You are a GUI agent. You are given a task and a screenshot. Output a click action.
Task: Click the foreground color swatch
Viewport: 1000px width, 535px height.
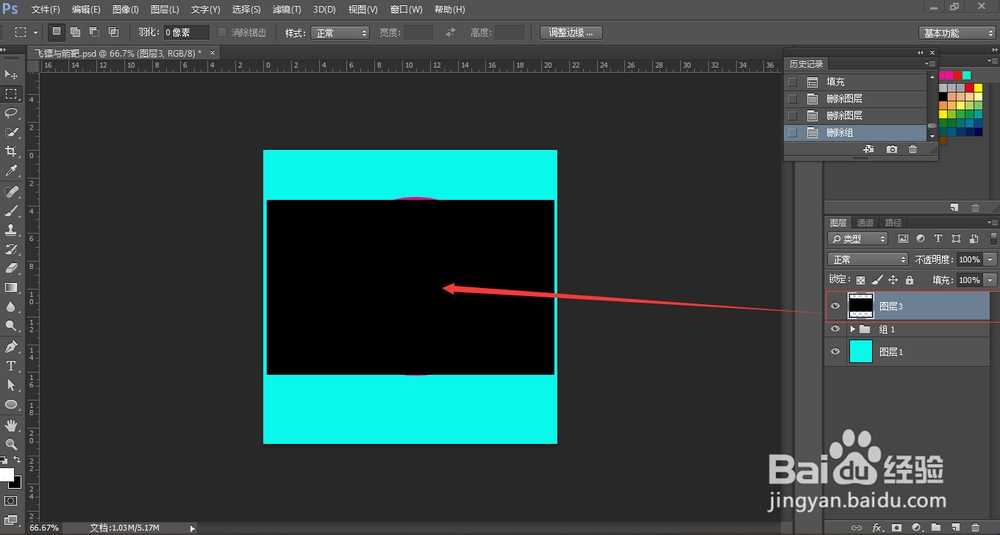(x=6, y=475)
